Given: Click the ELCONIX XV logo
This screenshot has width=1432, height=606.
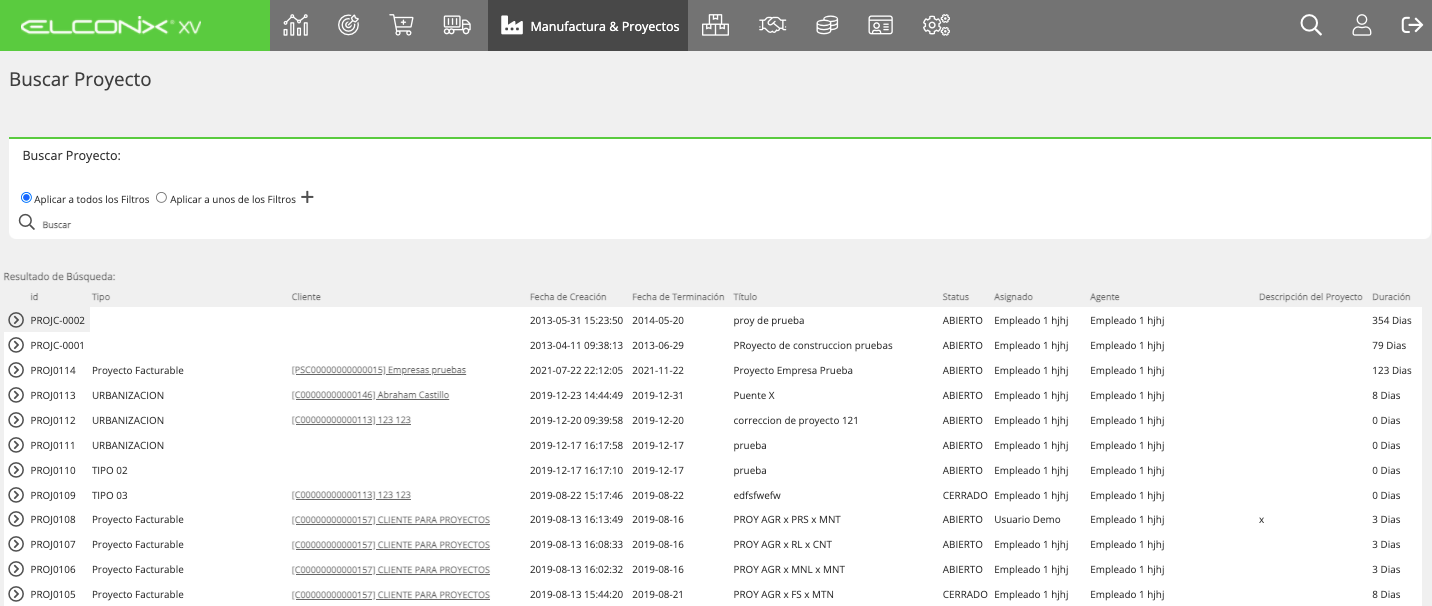Looking at the screenshot, I should (110, 26).
